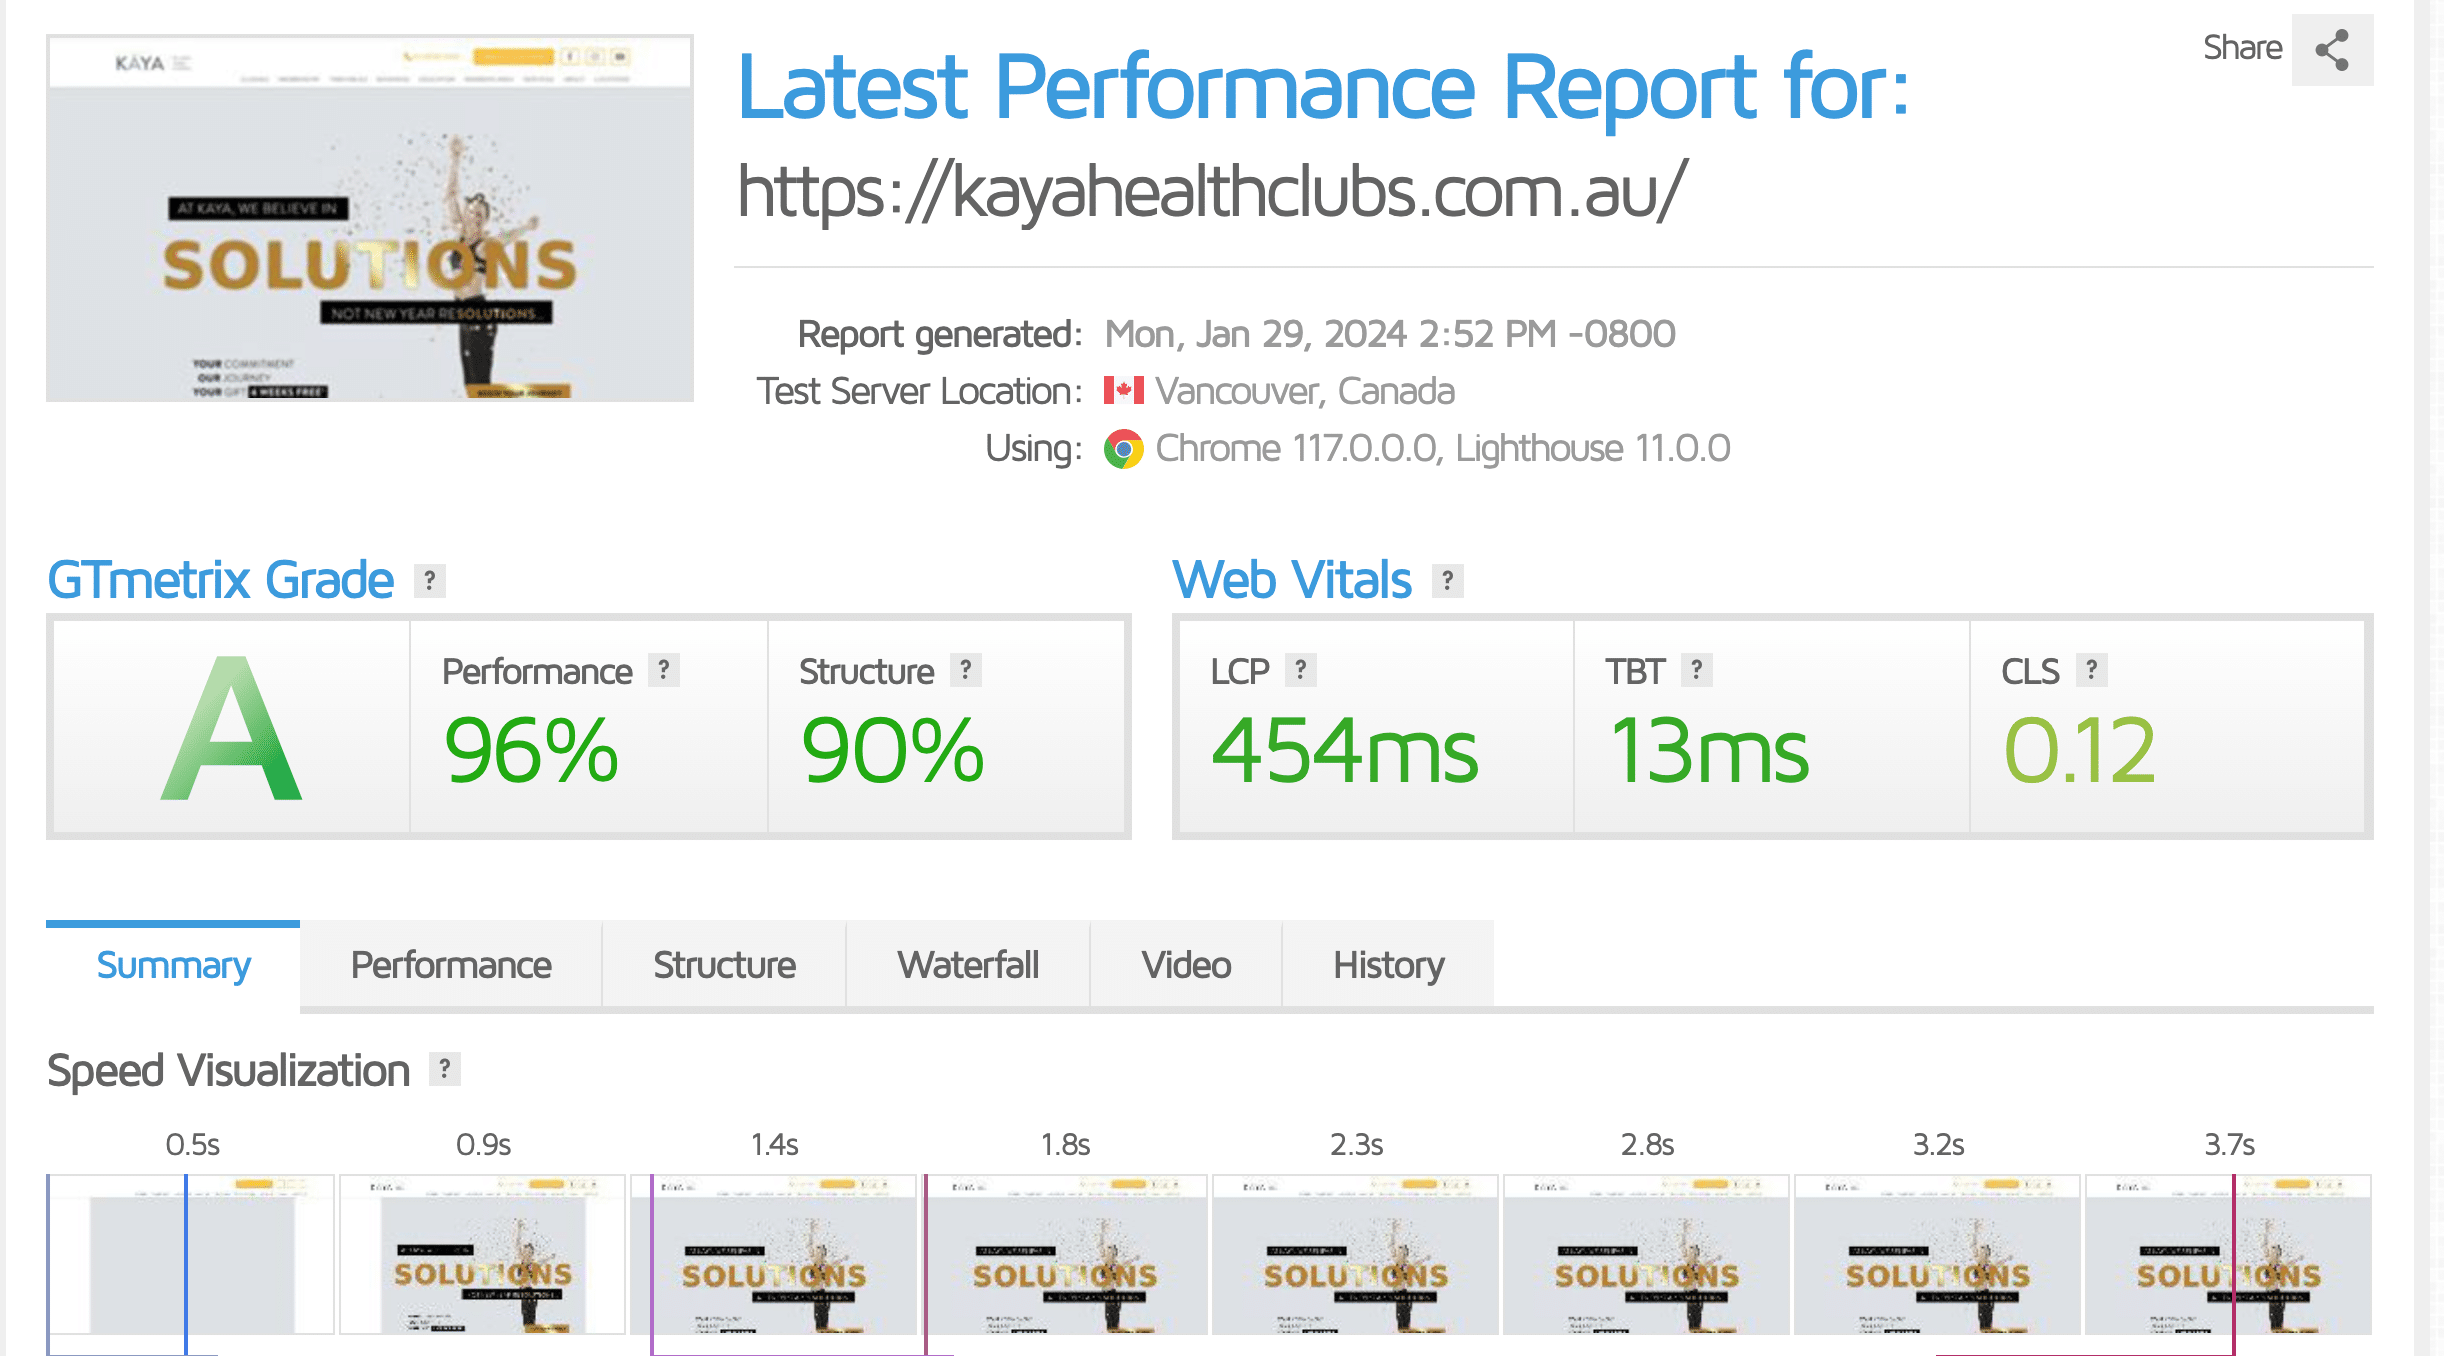Image resolution: width=2444 pixels, height=1356 pixels.
Task: Open the History tab view
Action: (x=1389, y=965)
